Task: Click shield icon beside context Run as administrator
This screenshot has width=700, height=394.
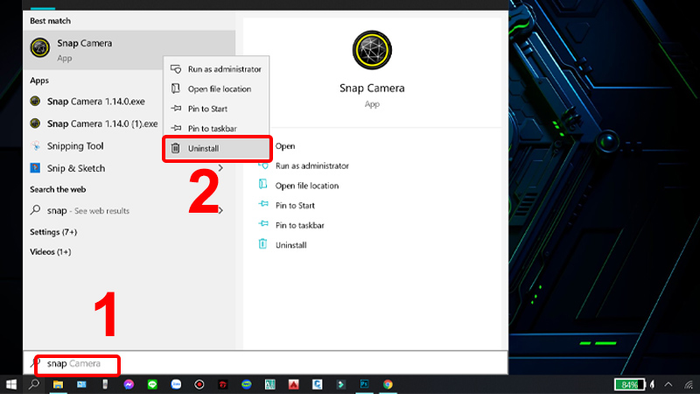Action: coord(176,69)
